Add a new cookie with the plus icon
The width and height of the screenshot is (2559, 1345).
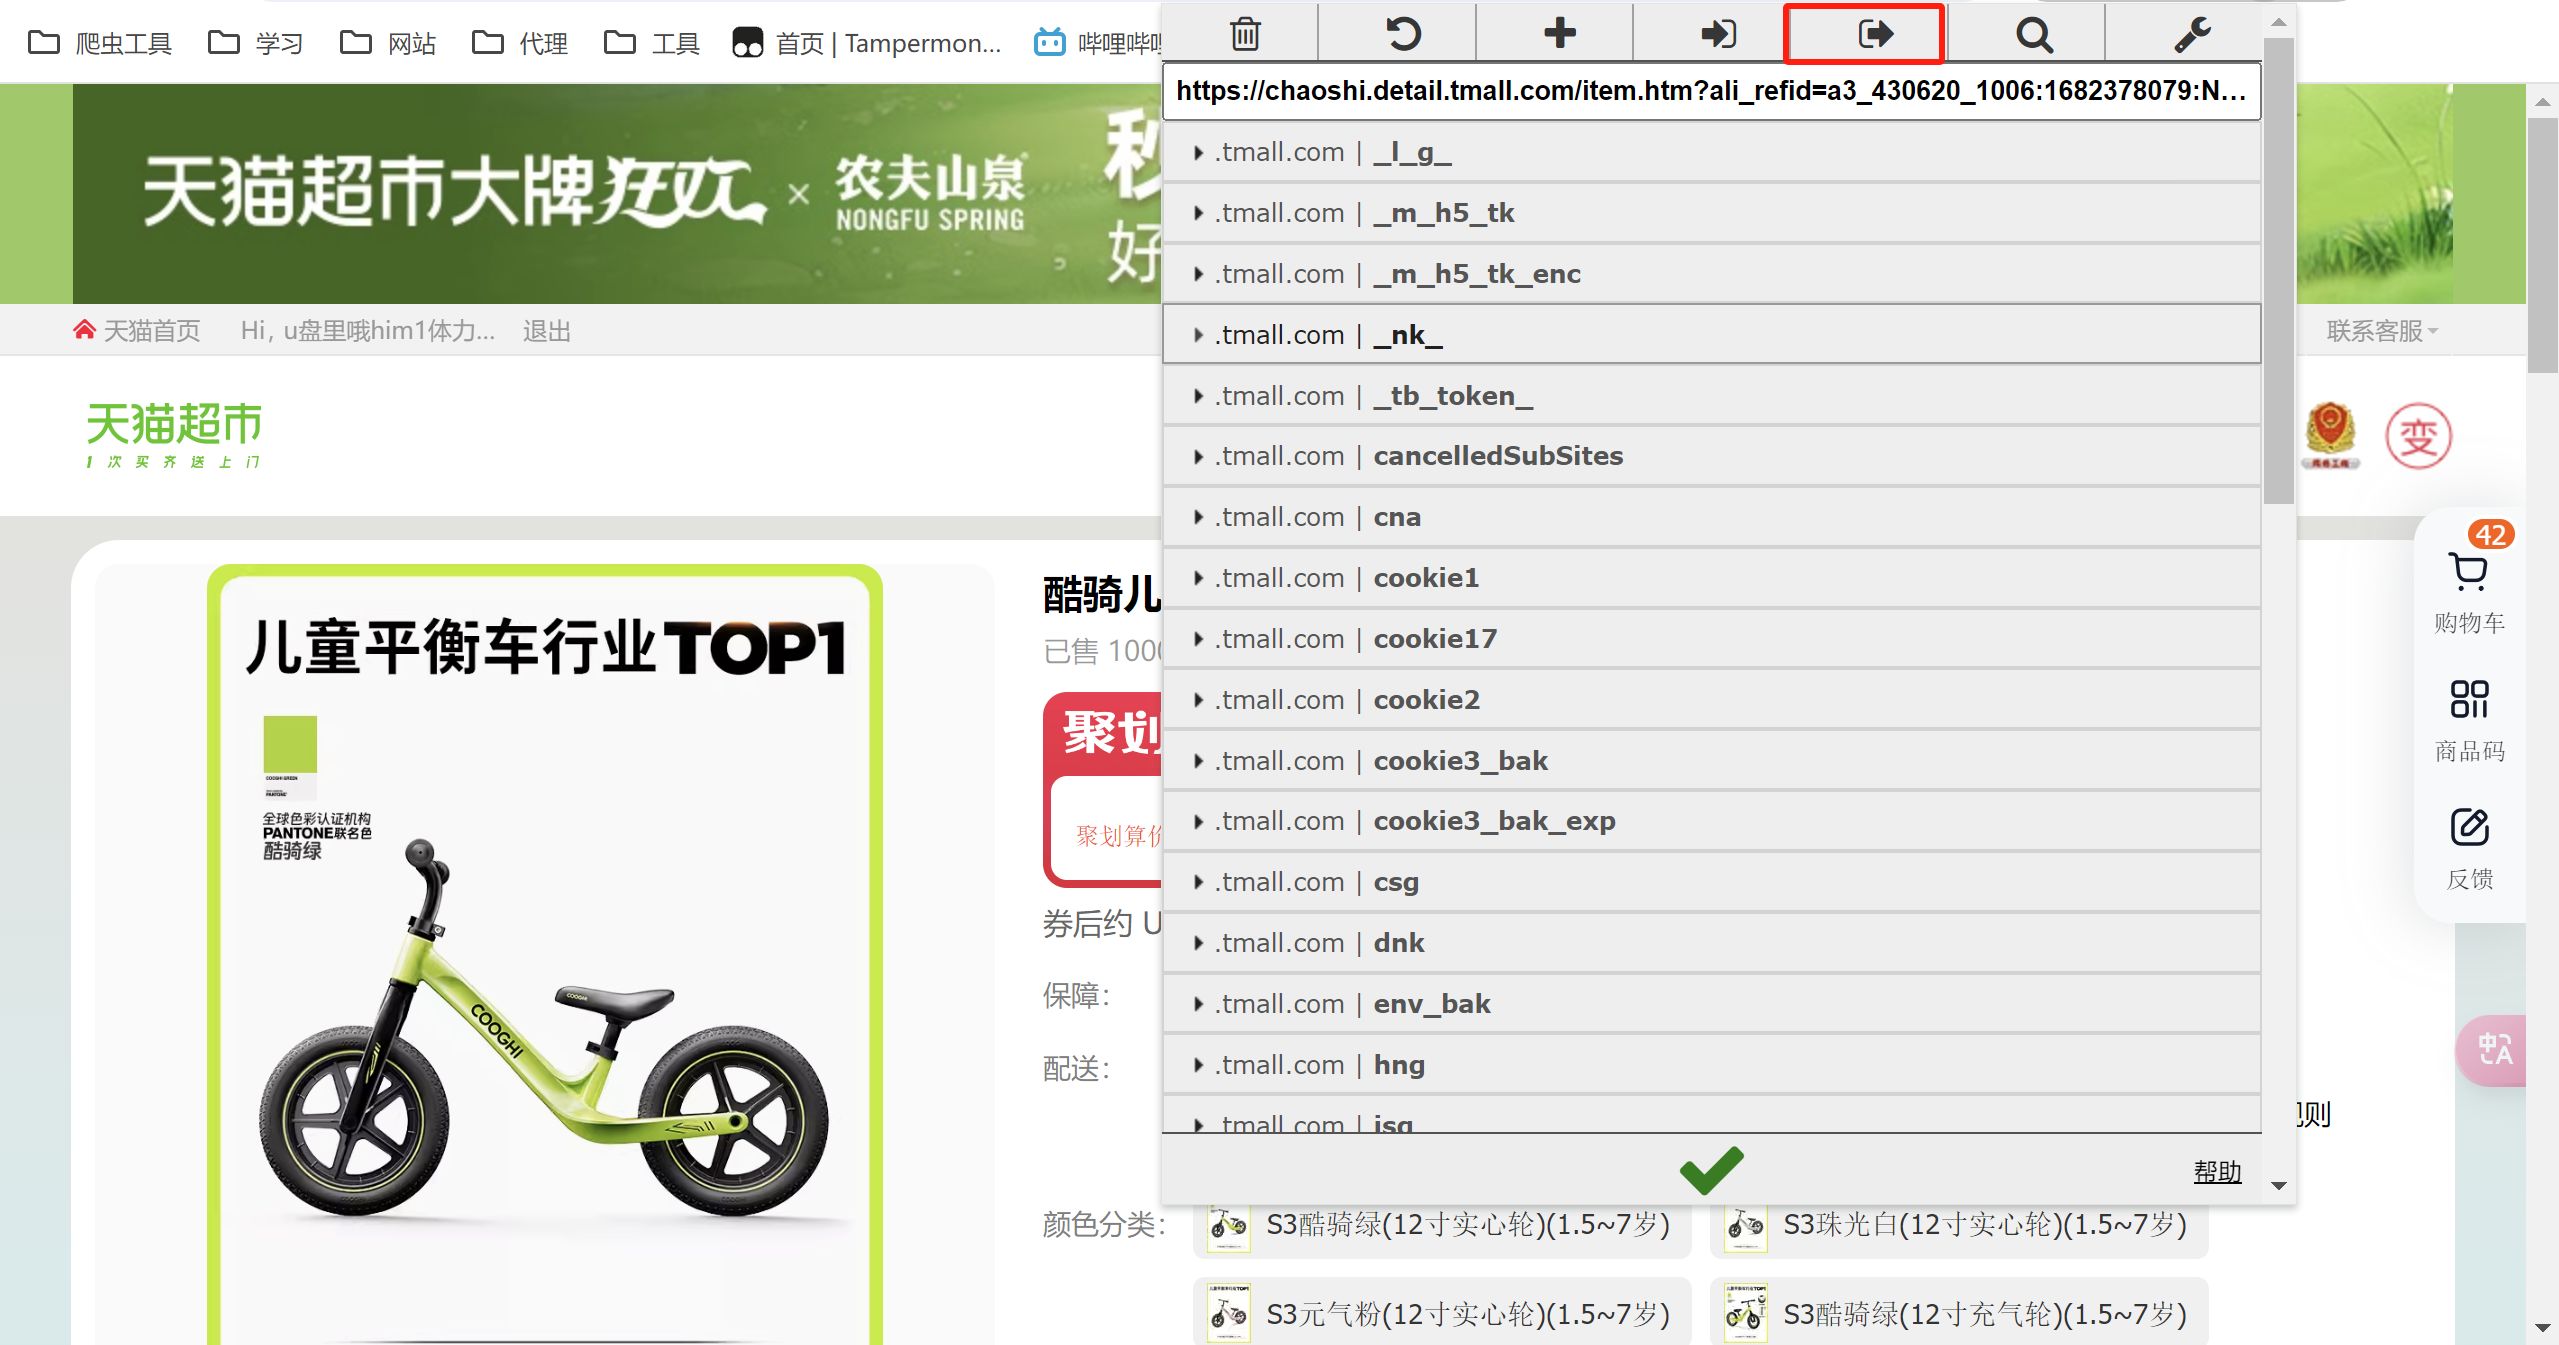click(1559, 33)
